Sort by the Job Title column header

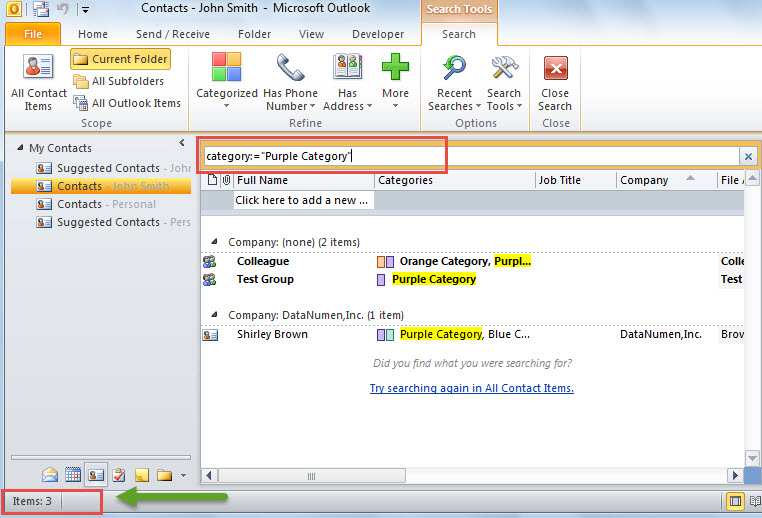pos(575,180)
